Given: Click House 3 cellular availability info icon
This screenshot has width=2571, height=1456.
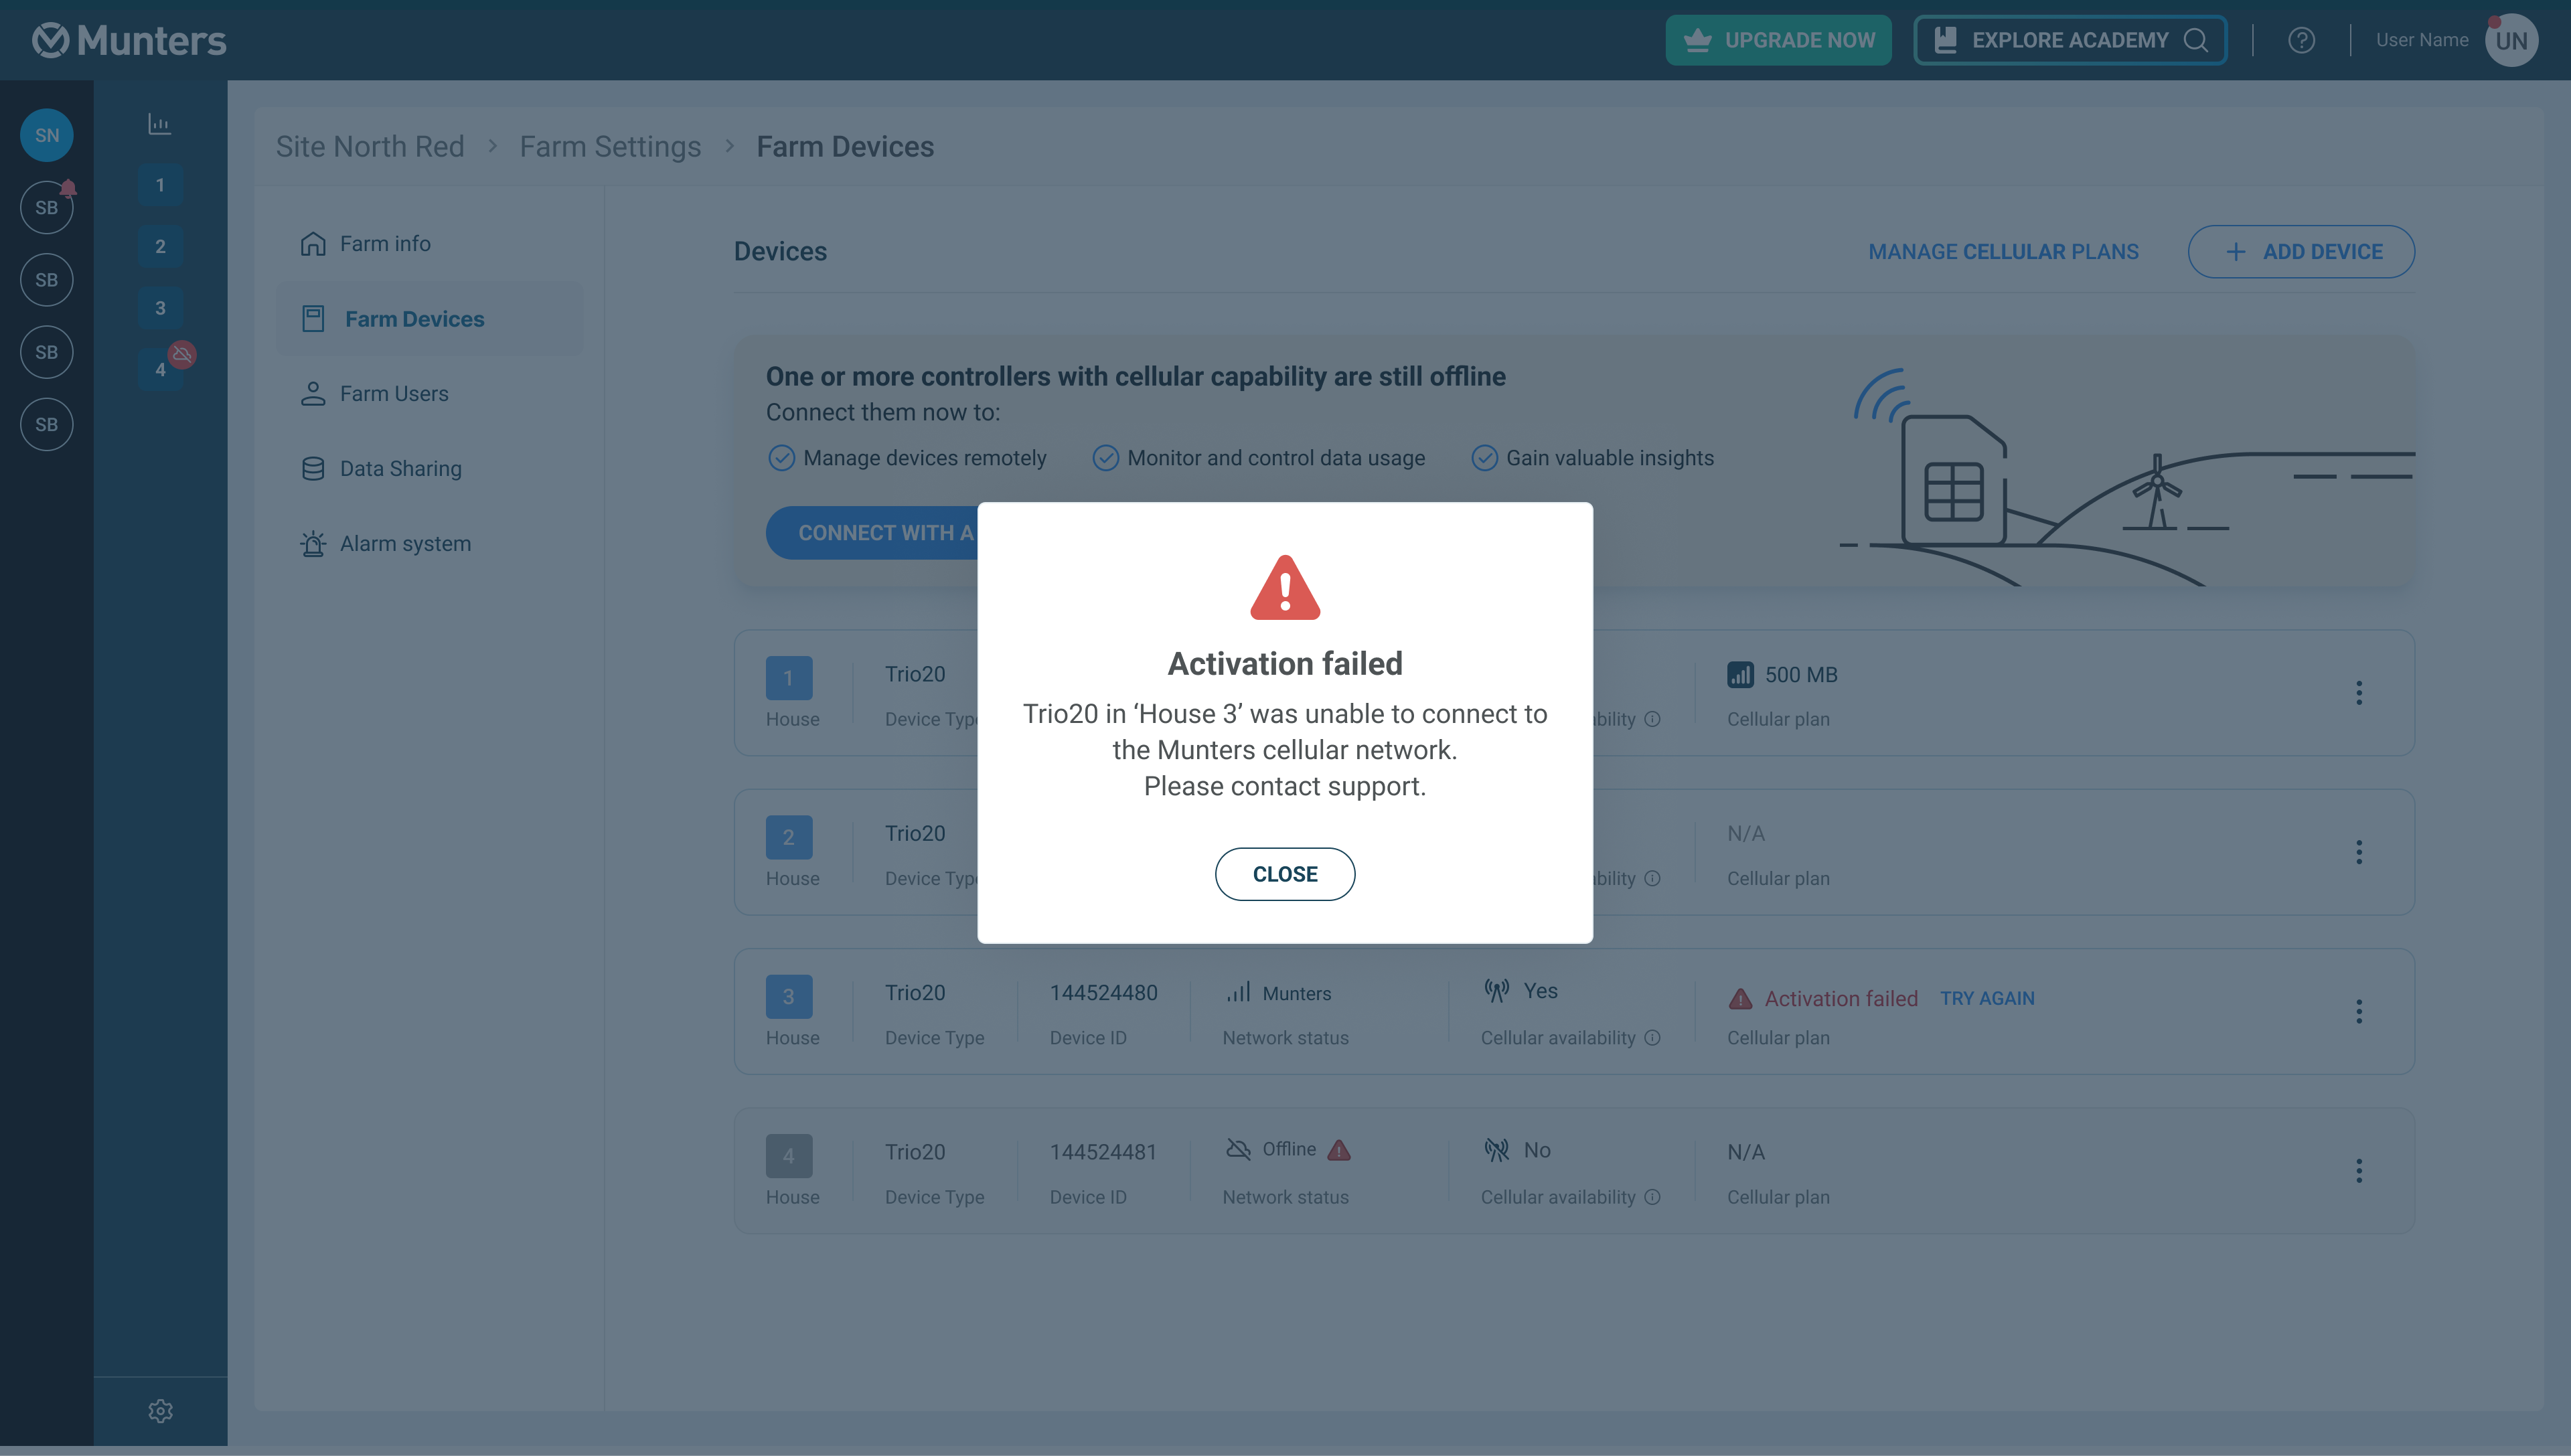Looking at the screenshot, I should pyautogui.click(x=1653, y=1038).
